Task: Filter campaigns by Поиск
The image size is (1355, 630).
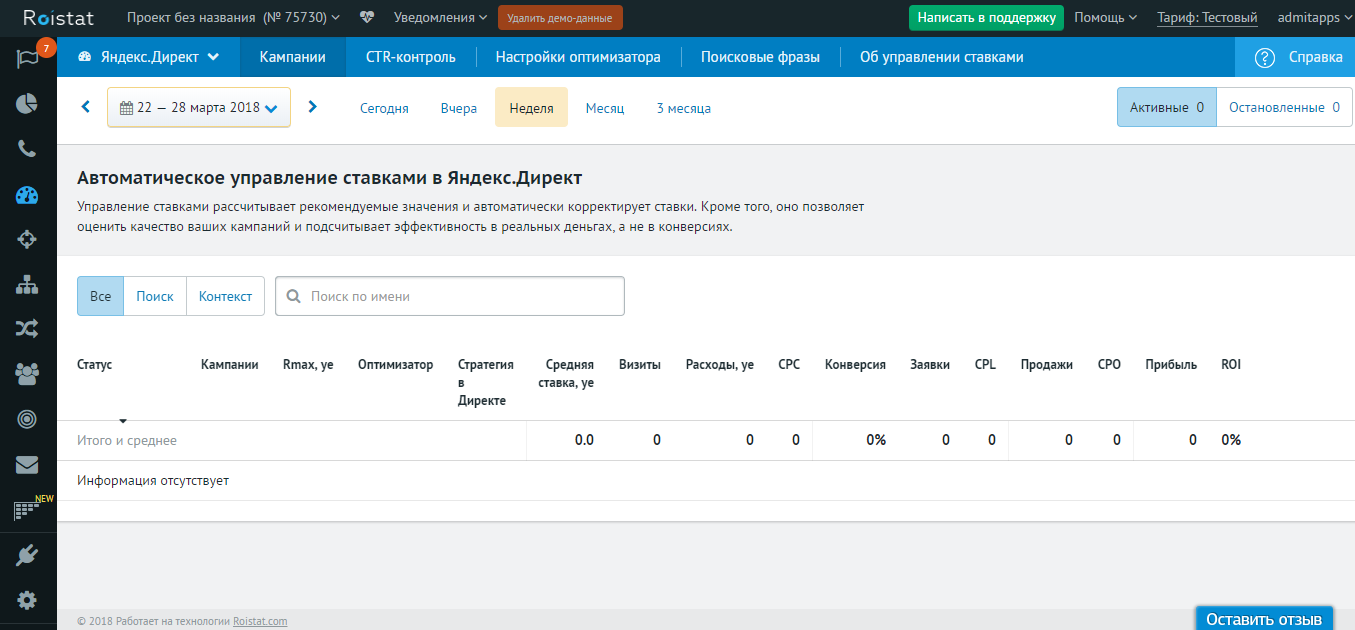Action: click(x=155, y=296)
